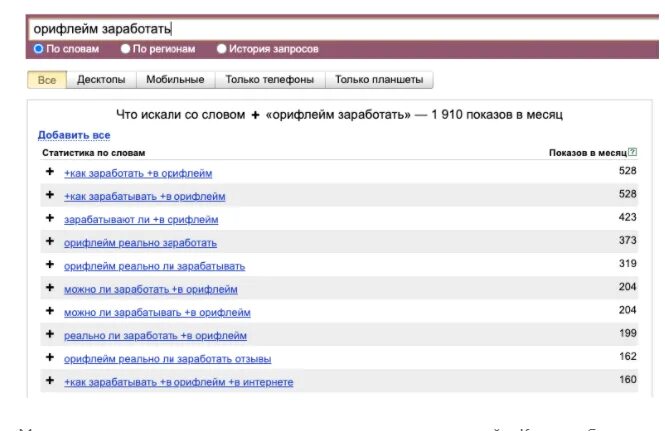This screenshot has height=431, width=665.
Task: Click plus next to "орифлейм реально ли зарабатывать"
Action: [x=50, y=264]
